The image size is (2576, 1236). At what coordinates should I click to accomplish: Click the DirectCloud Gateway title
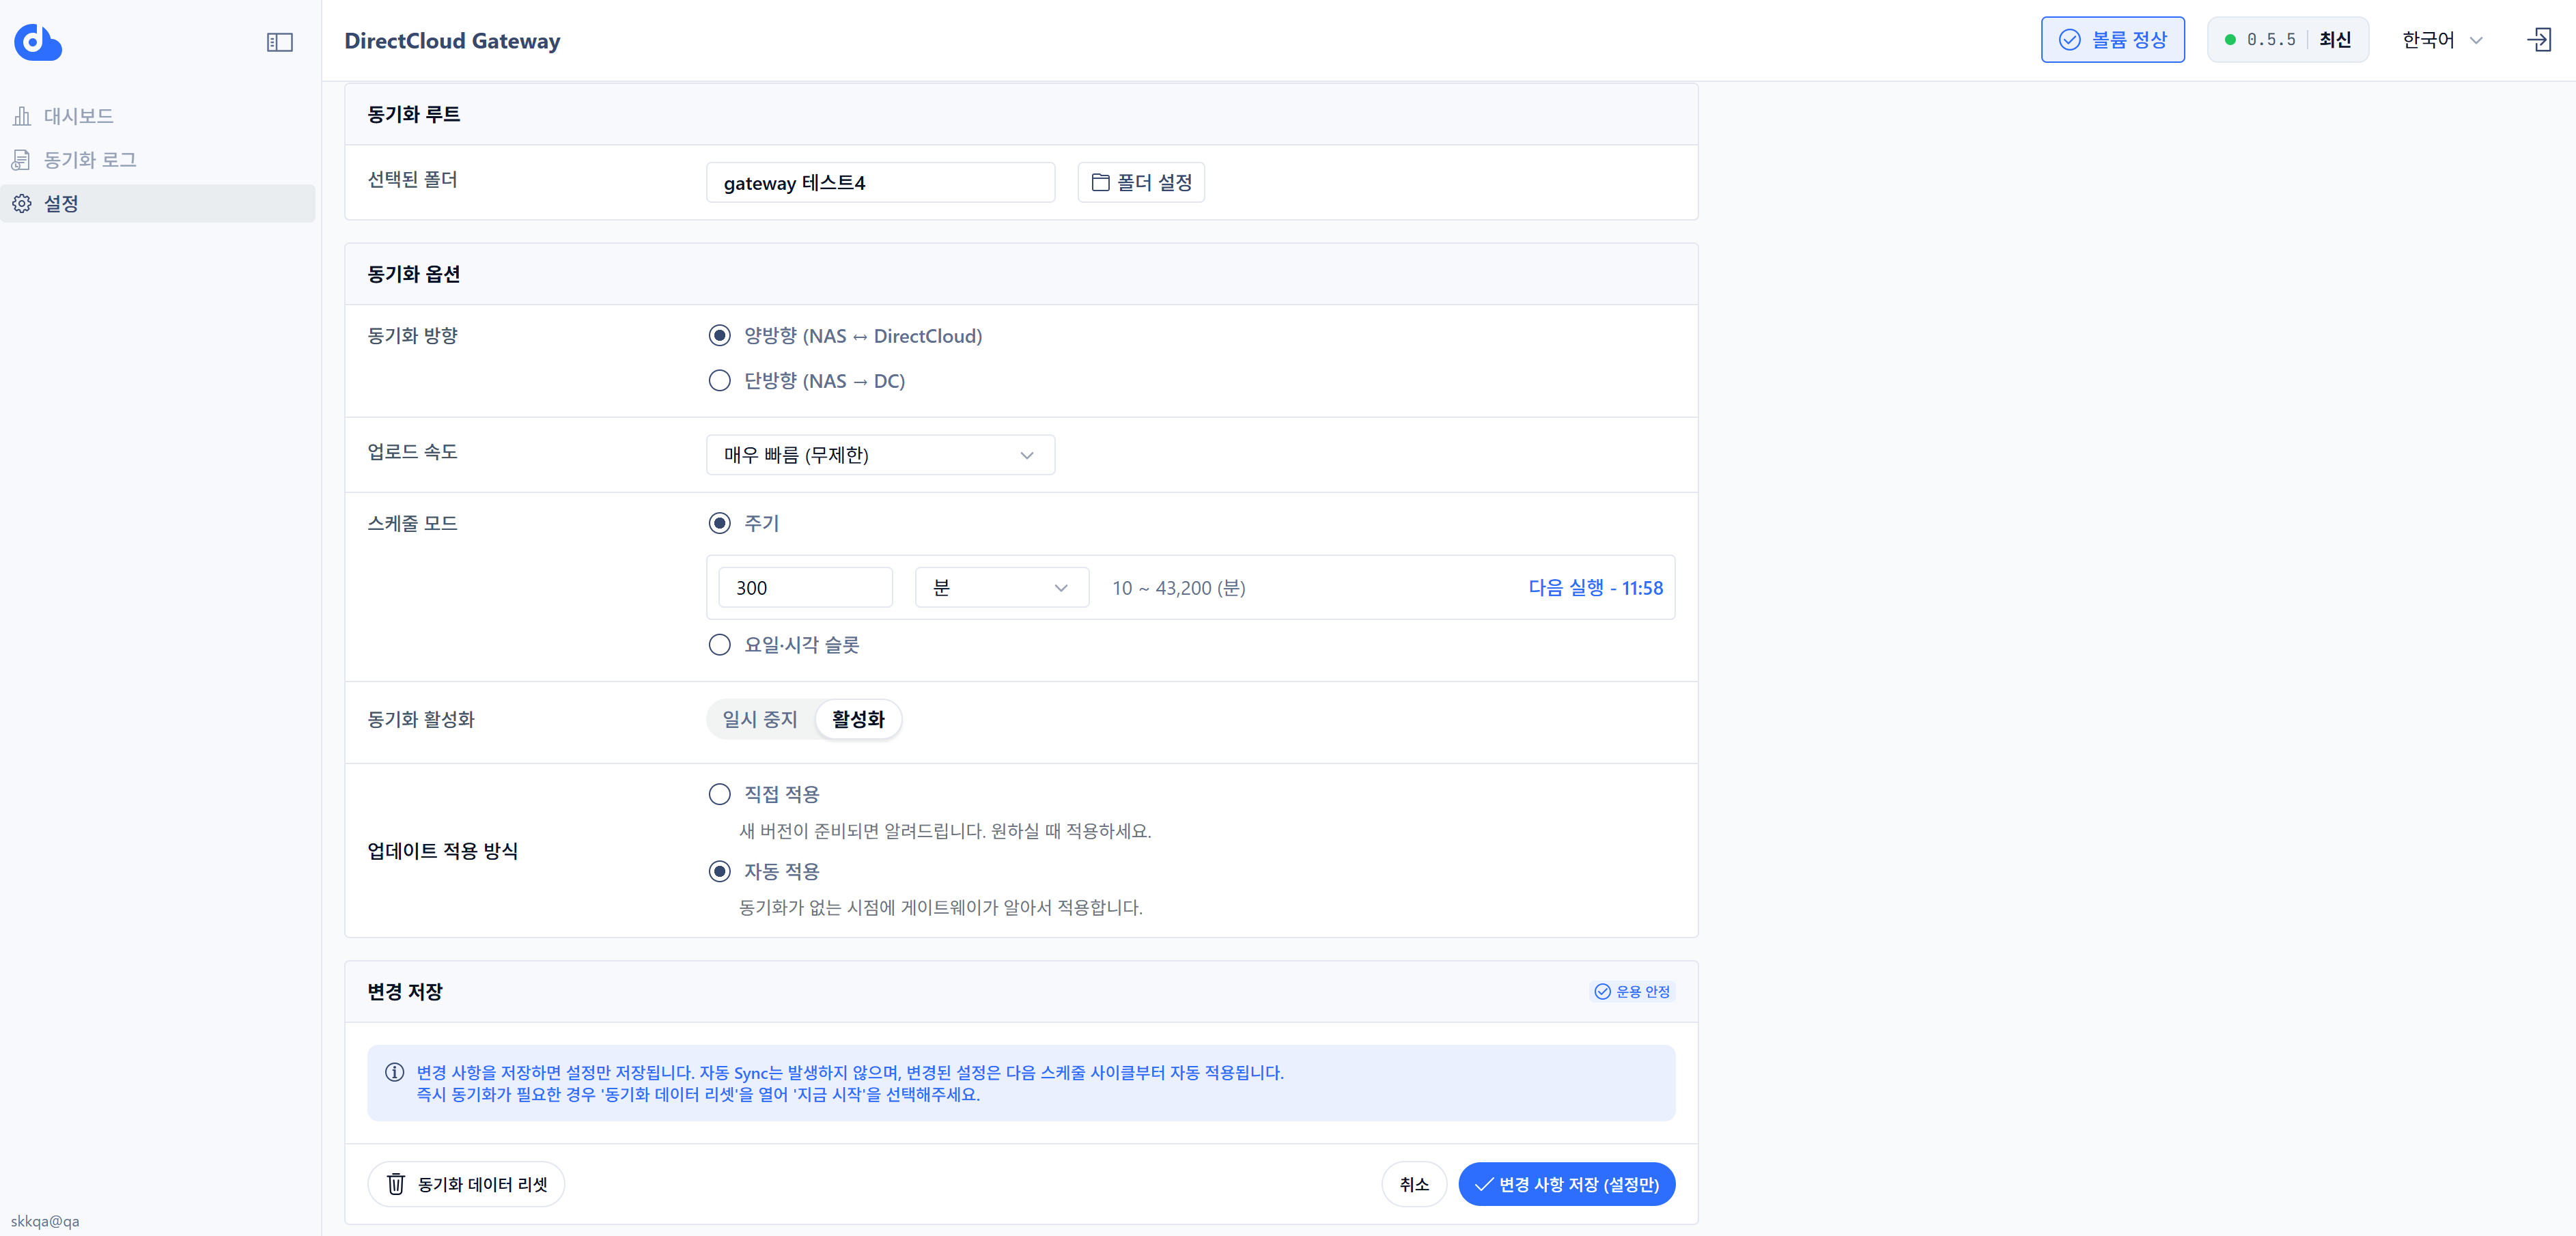(452, 41)
